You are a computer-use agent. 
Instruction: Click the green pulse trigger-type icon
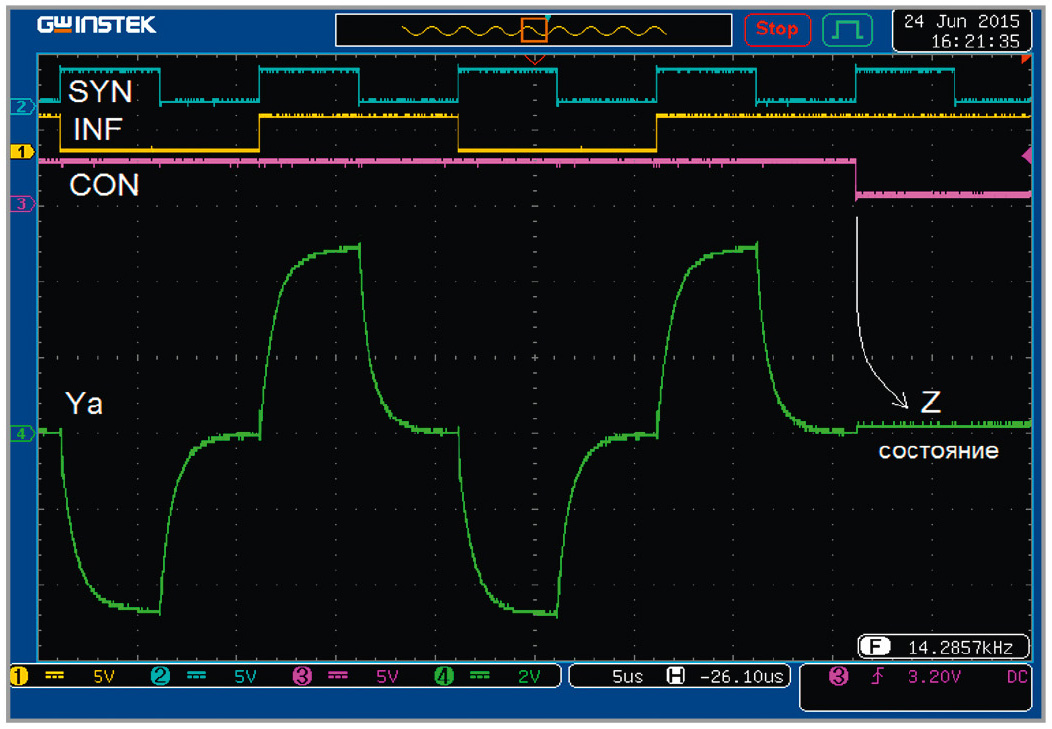(847, 30)
